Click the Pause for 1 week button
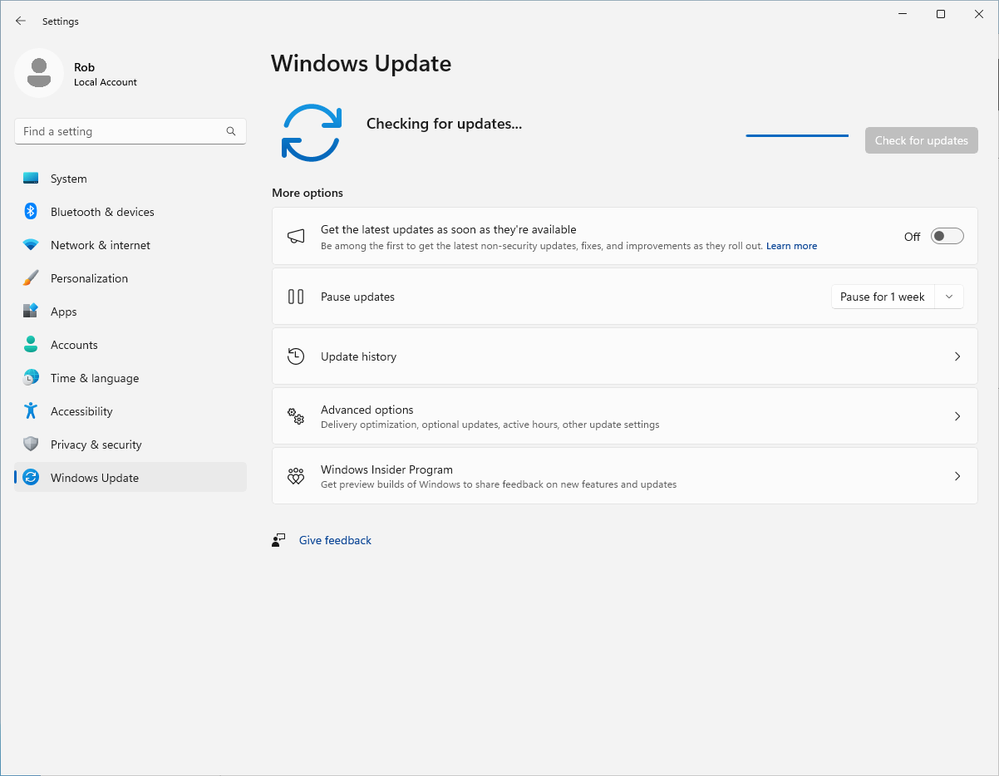This screenshot has width=999, height=776. [x=882, y=297]
